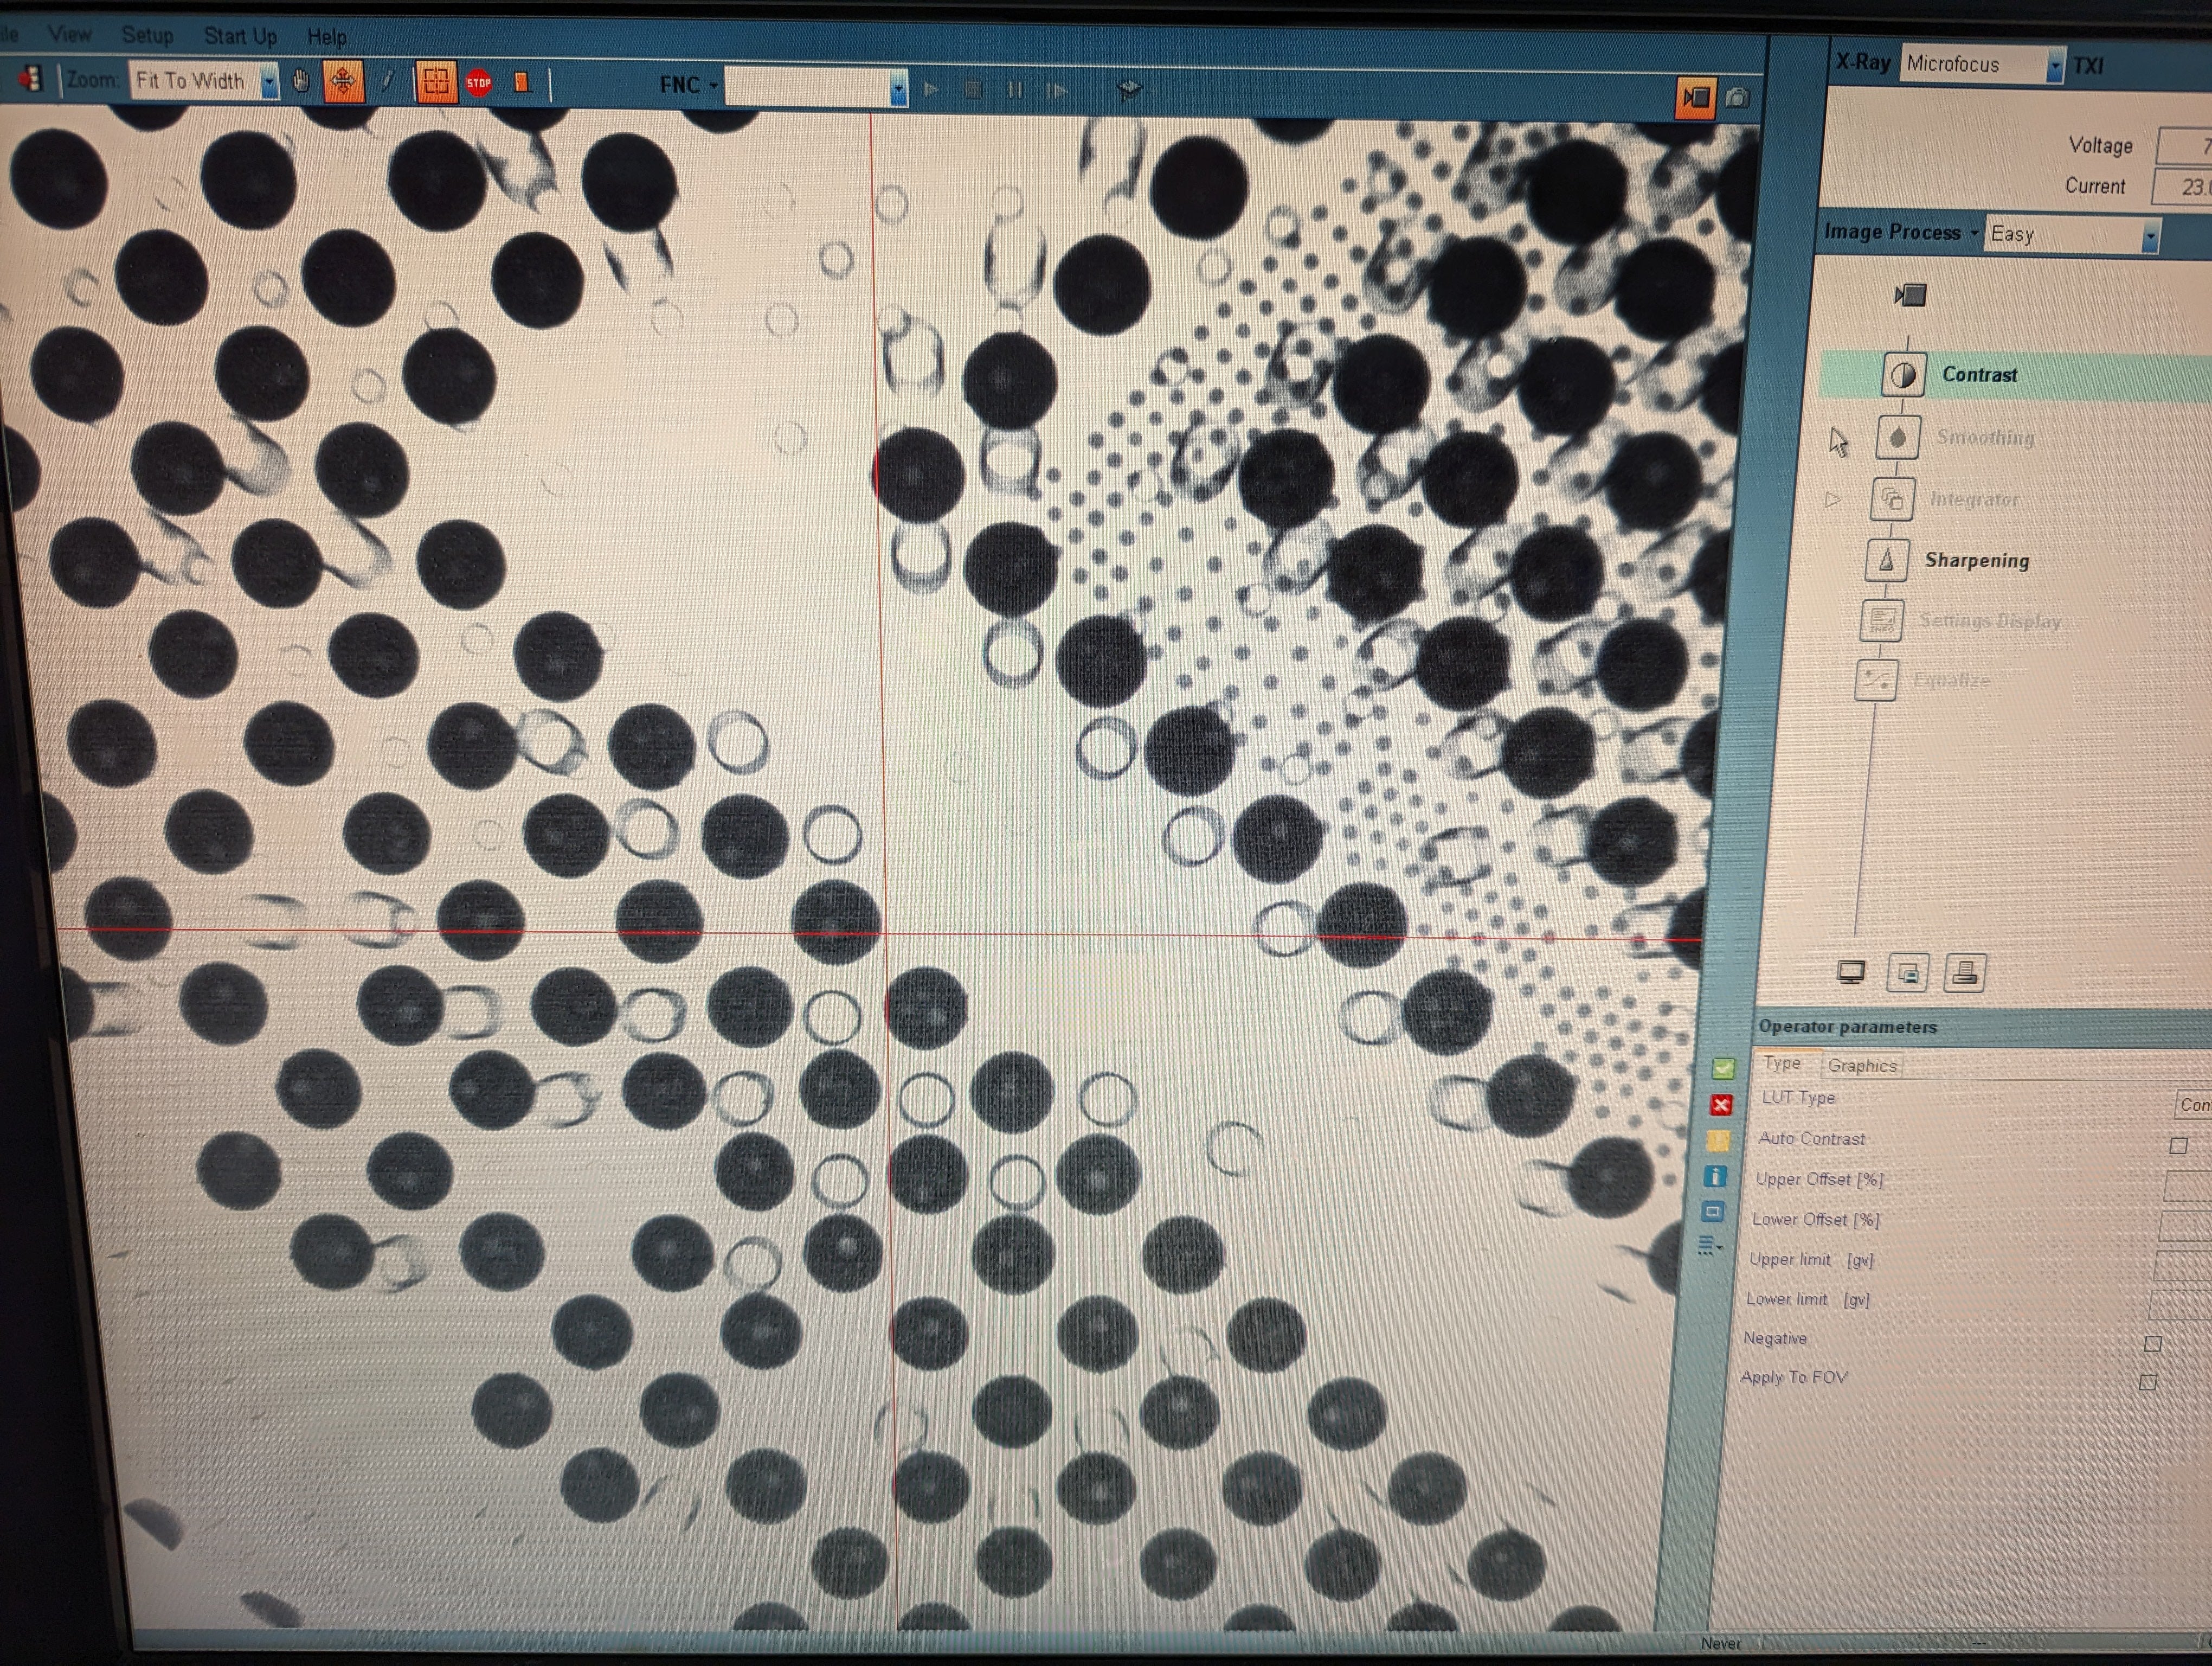Enable the Auto Contrast checkbox
This screenshot has width=2212, height=1666.
tap(2178, 1146)
